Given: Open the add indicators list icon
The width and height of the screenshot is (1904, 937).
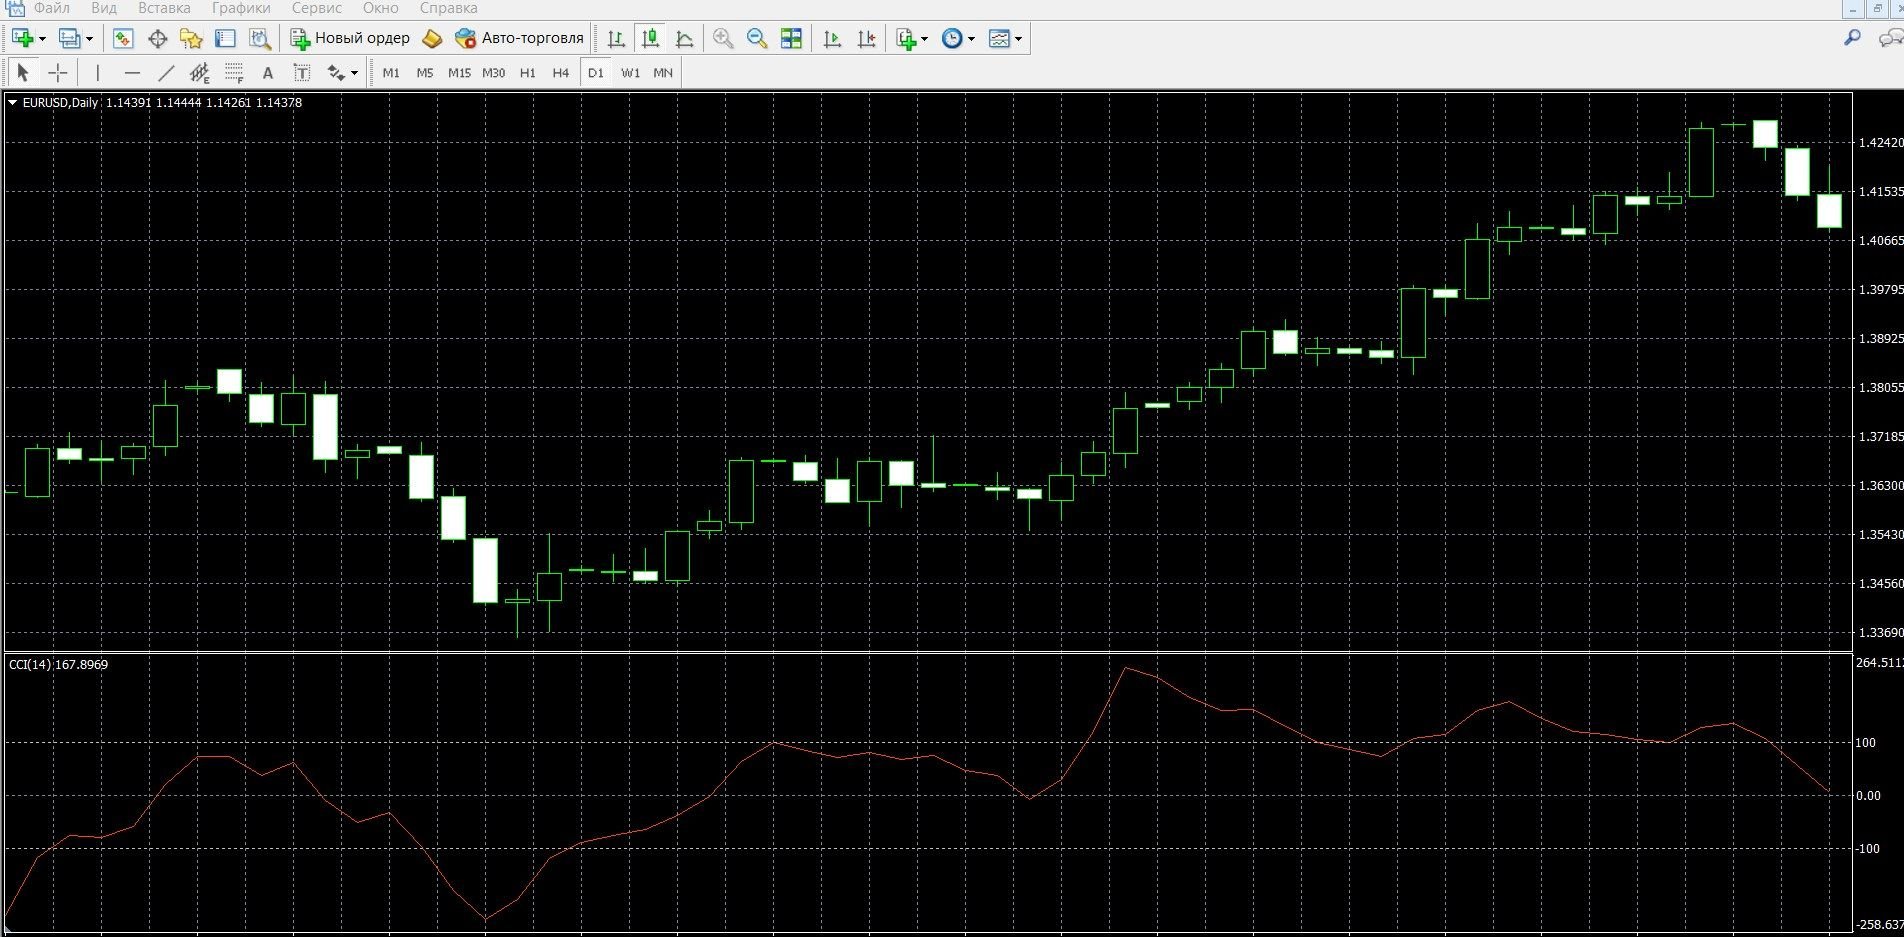Looking at the screenshot, I should [x=906, y=39].
